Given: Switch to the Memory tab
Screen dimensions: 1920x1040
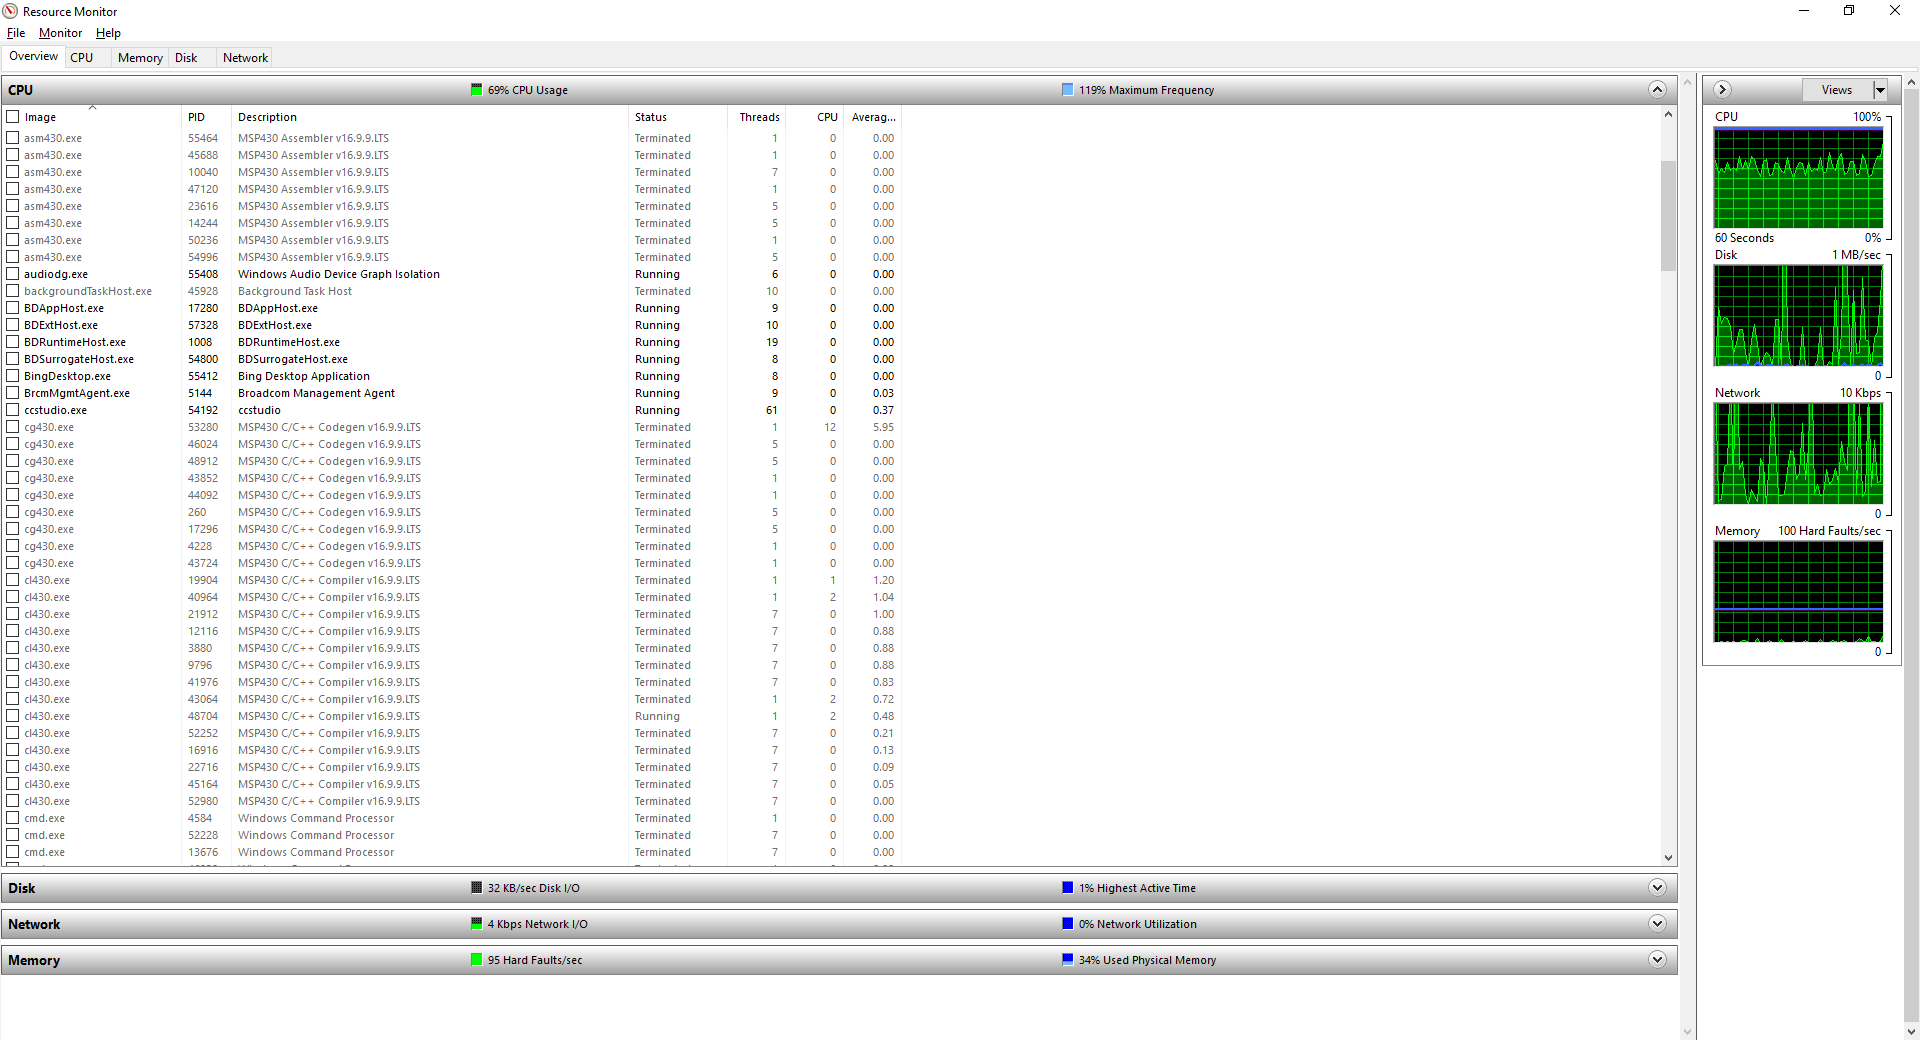Looking at the screenshot, I should (140, 58).
